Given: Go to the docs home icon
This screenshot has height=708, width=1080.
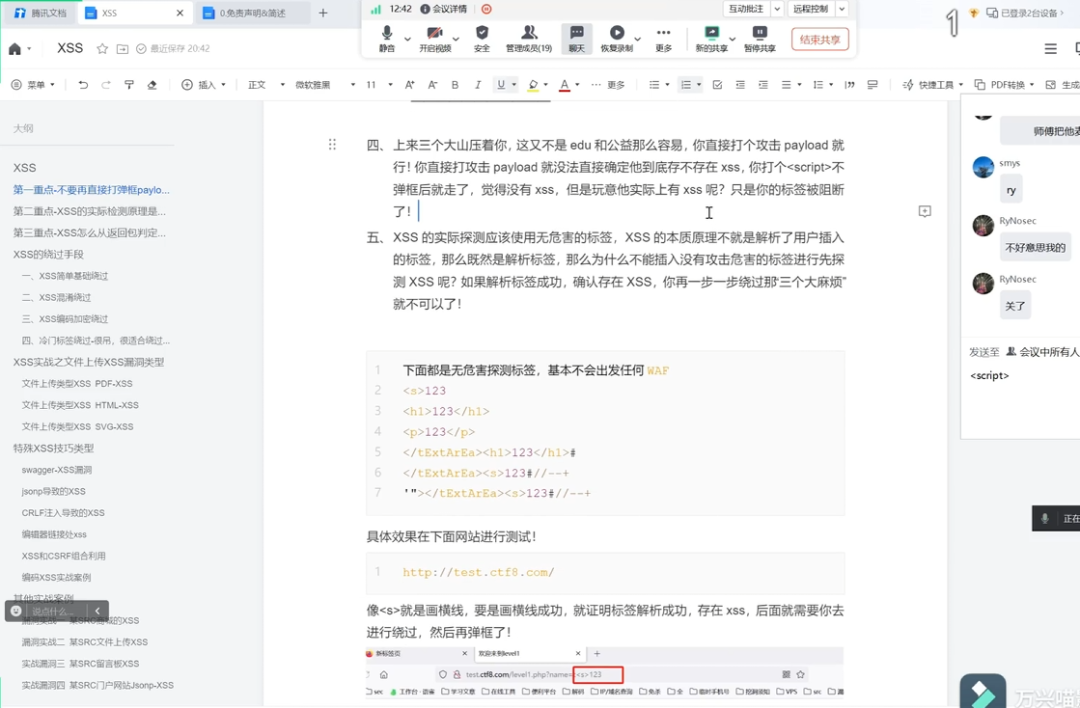Looking at the screenshot, I should click(x=14, y=49).
